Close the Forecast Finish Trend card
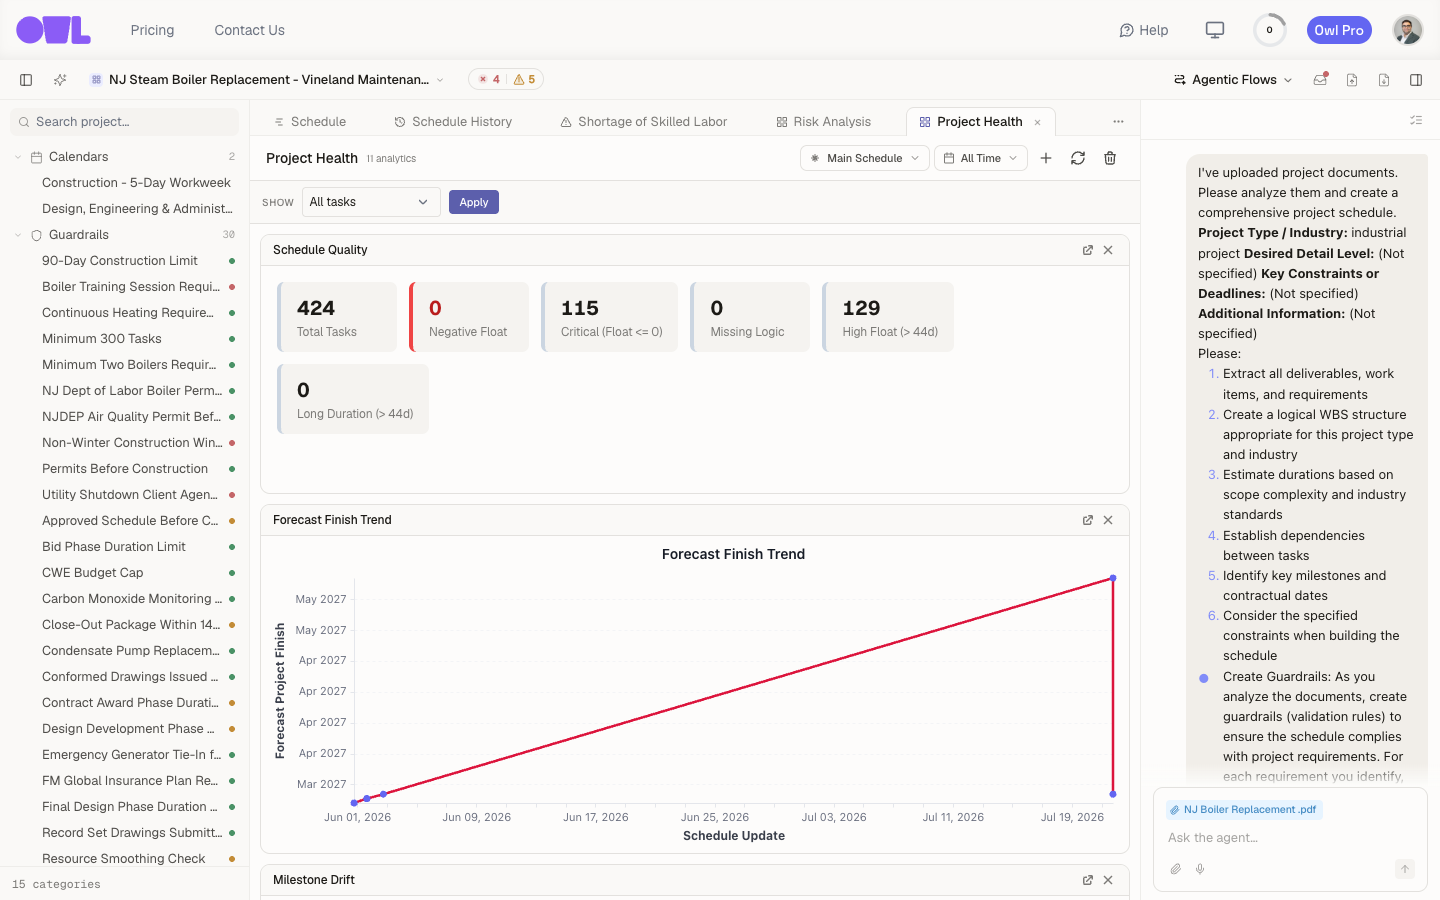This screenshot has height=900, width=1440. pos(1108,520)
